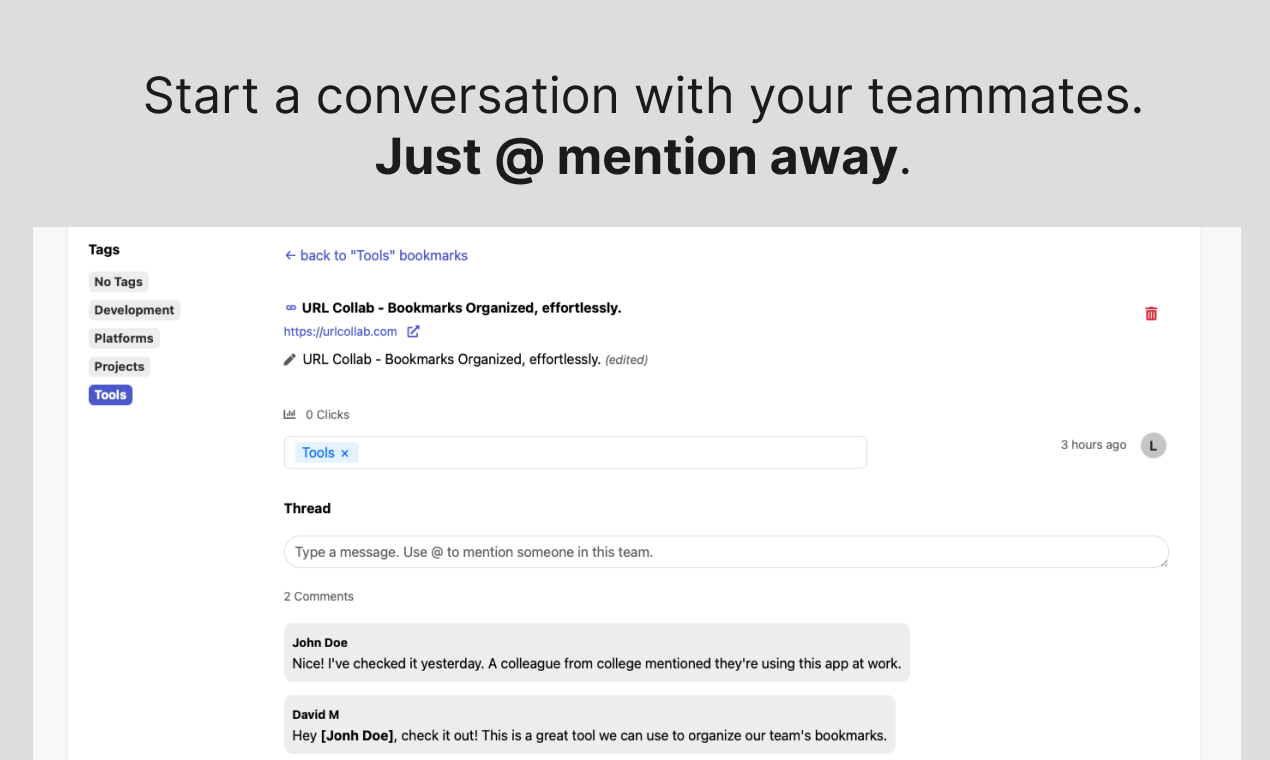Image resolution: width=1270 pixels, height=760 pixels.
Task: Click the clicks bar chart icon
Action: [x=290, y=414]
